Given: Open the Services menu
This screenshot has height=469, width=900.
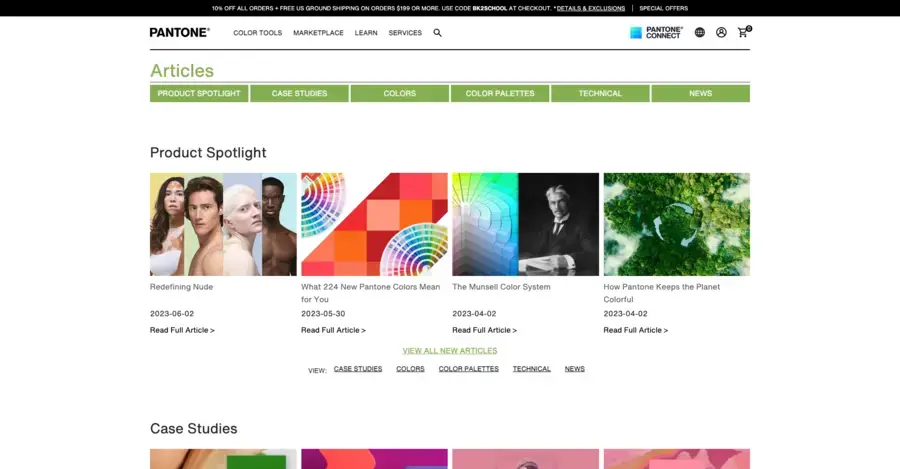Looking at the screenshot, I should [x=405, y=33].
